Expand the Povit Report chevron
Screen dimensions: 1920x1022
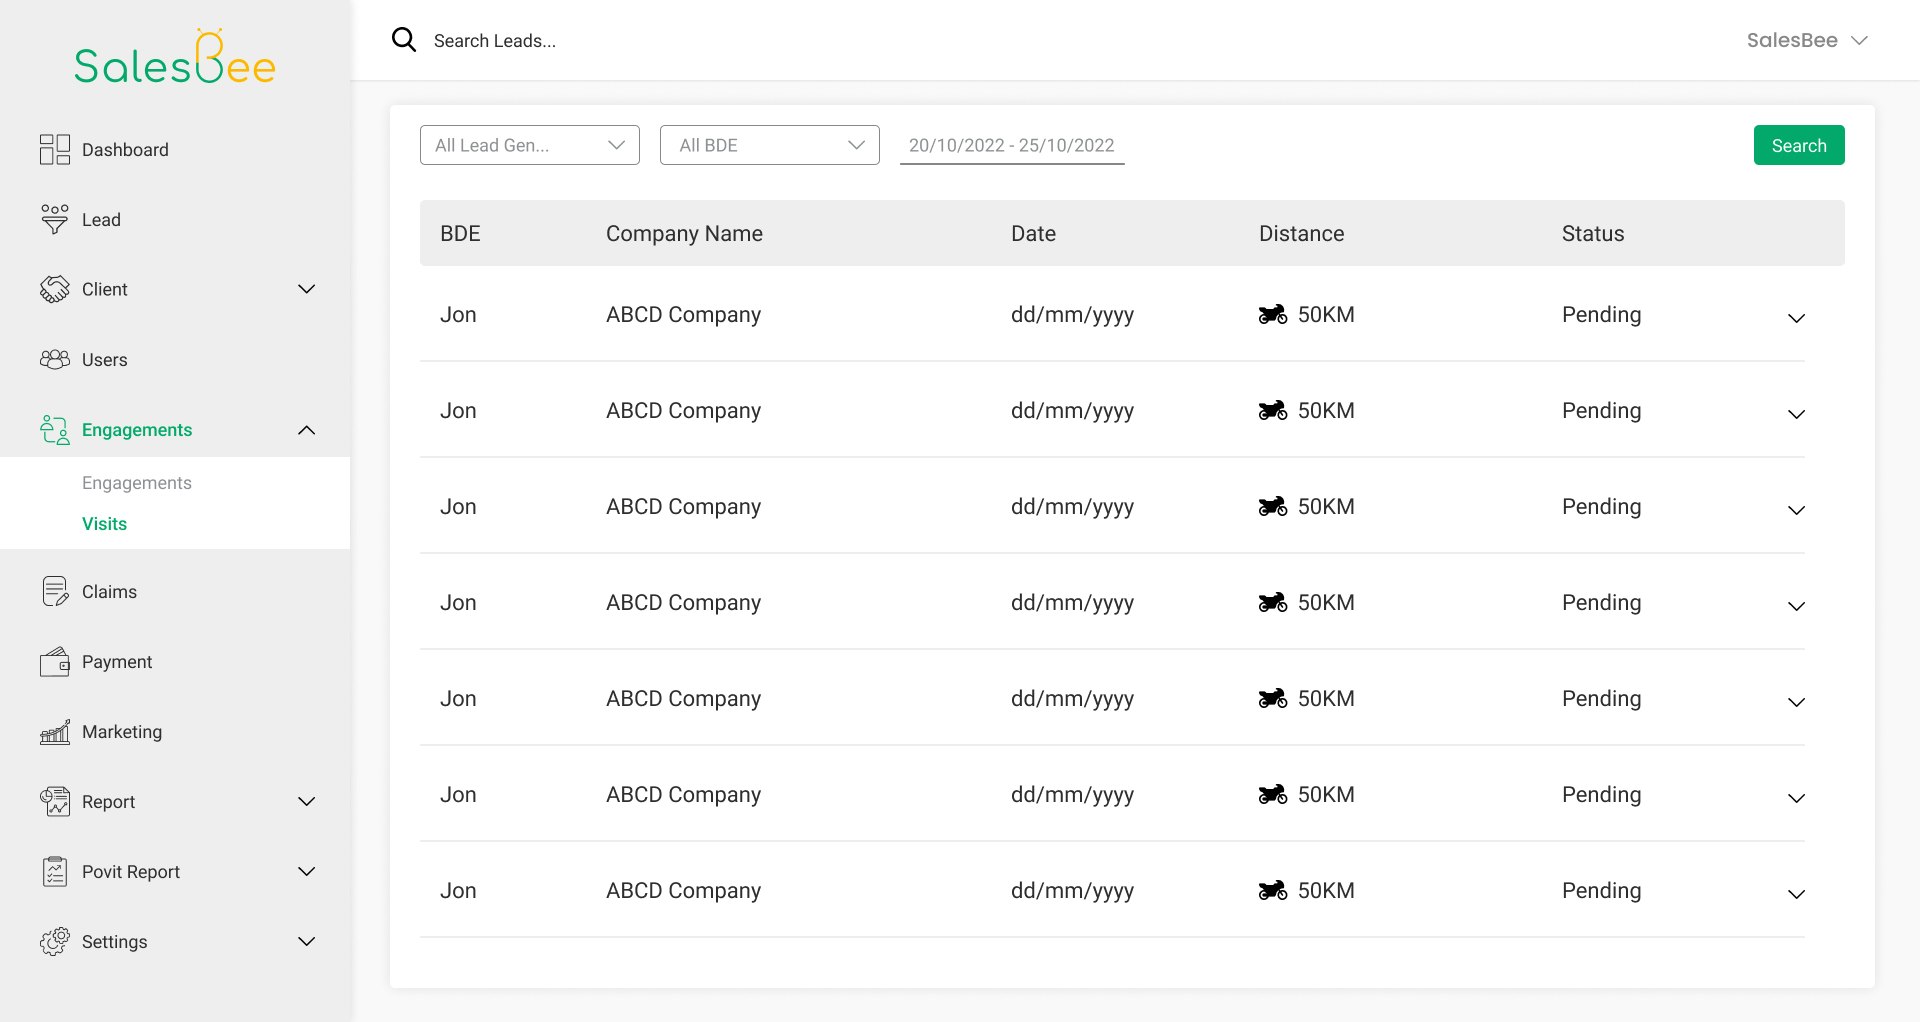307,871
